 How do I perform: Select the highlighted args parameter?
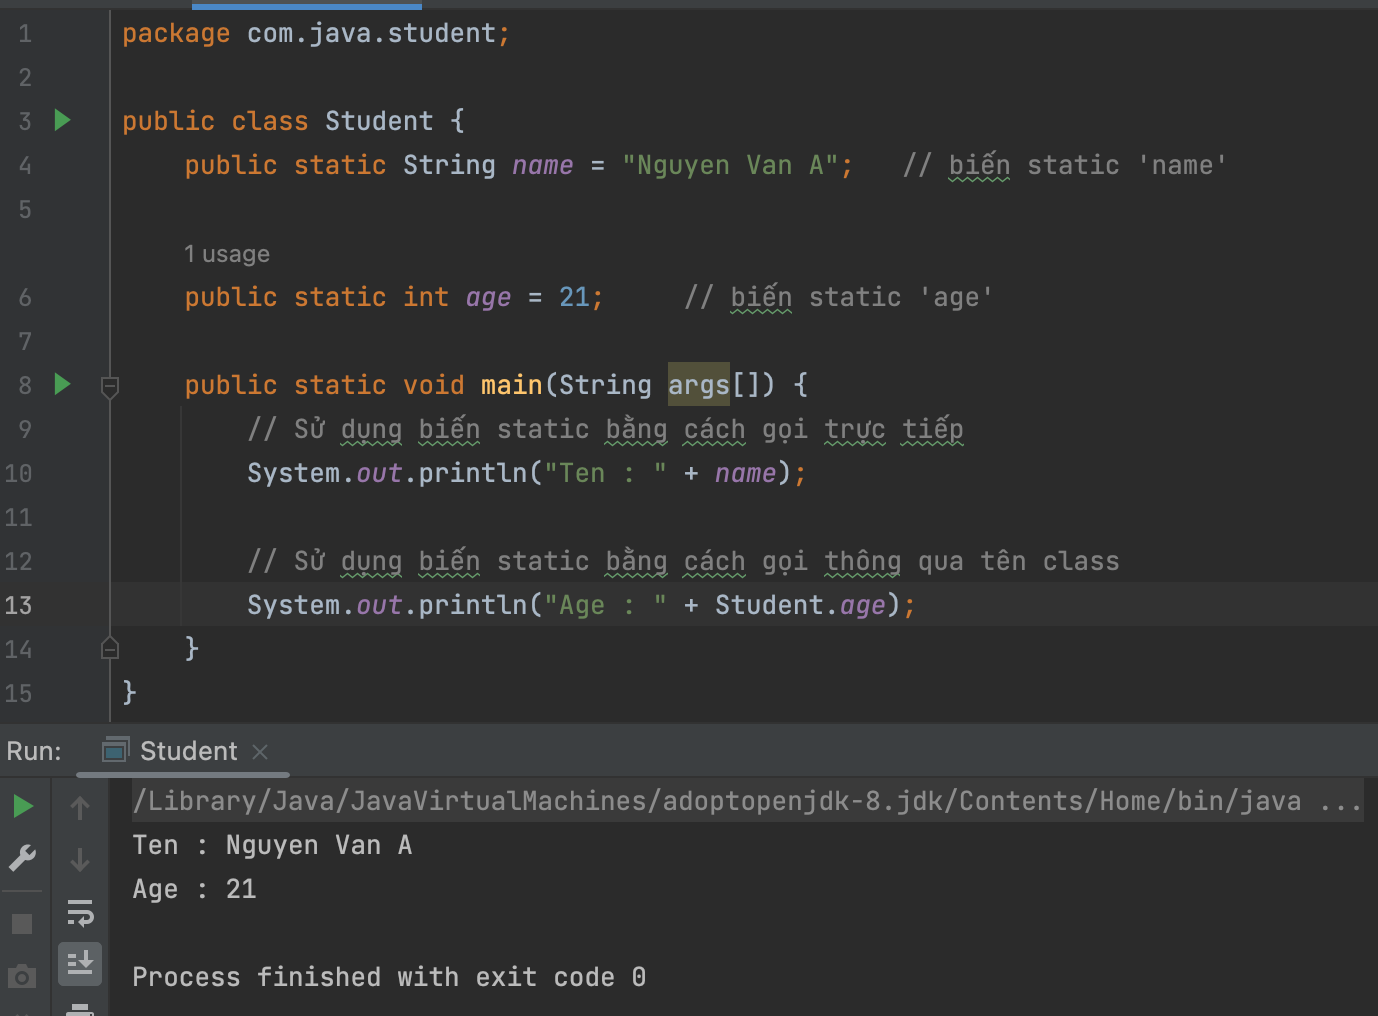click(698, 384)
